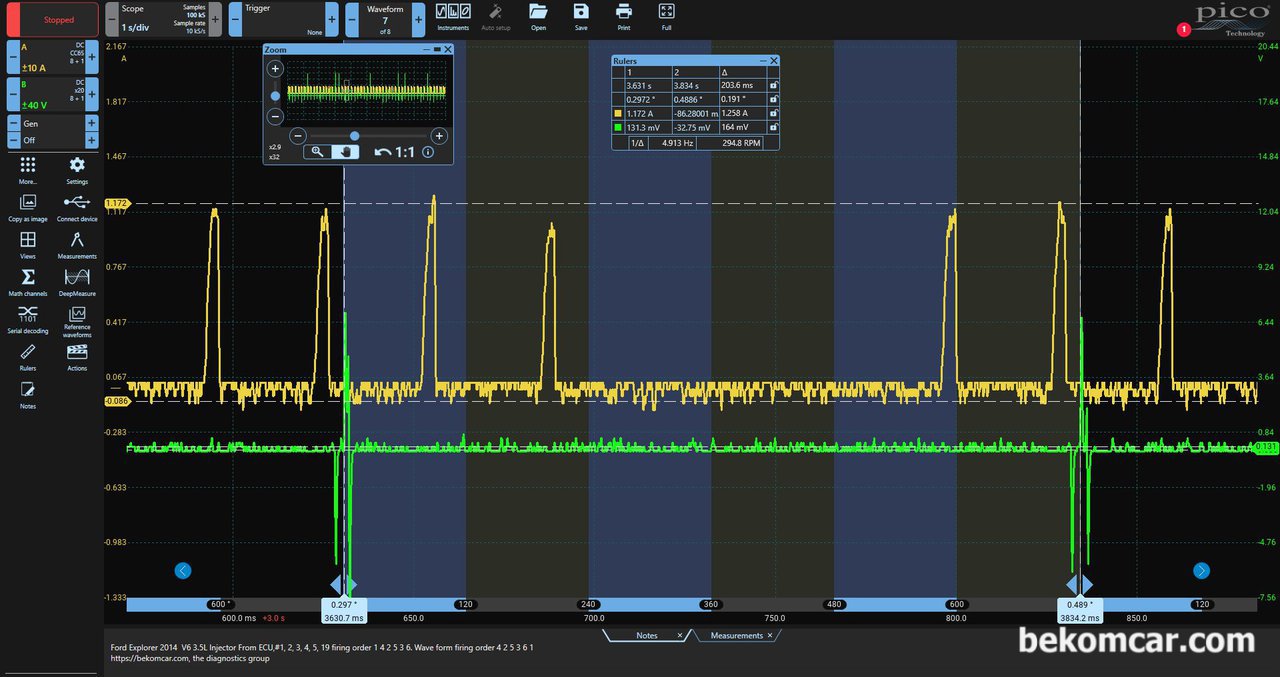Print the current view
Viewport: 1280px width, 677px height.
(x=624, y=17)
